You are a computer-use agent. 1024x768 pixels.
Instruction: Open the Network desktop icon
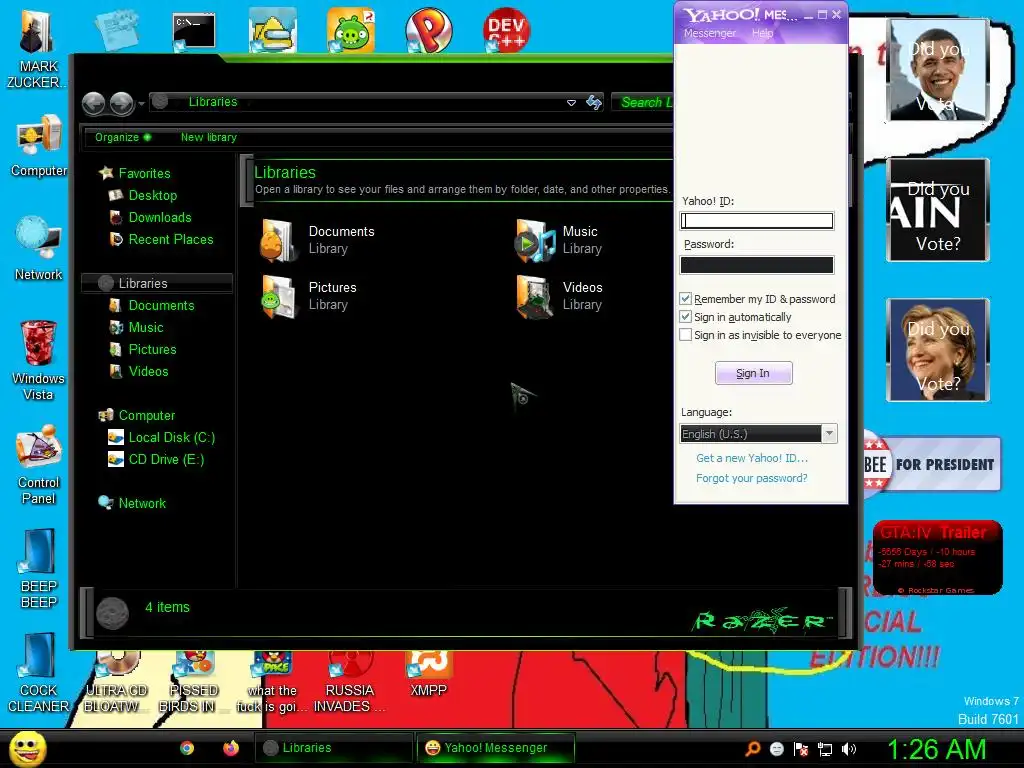tap(39, 249)
